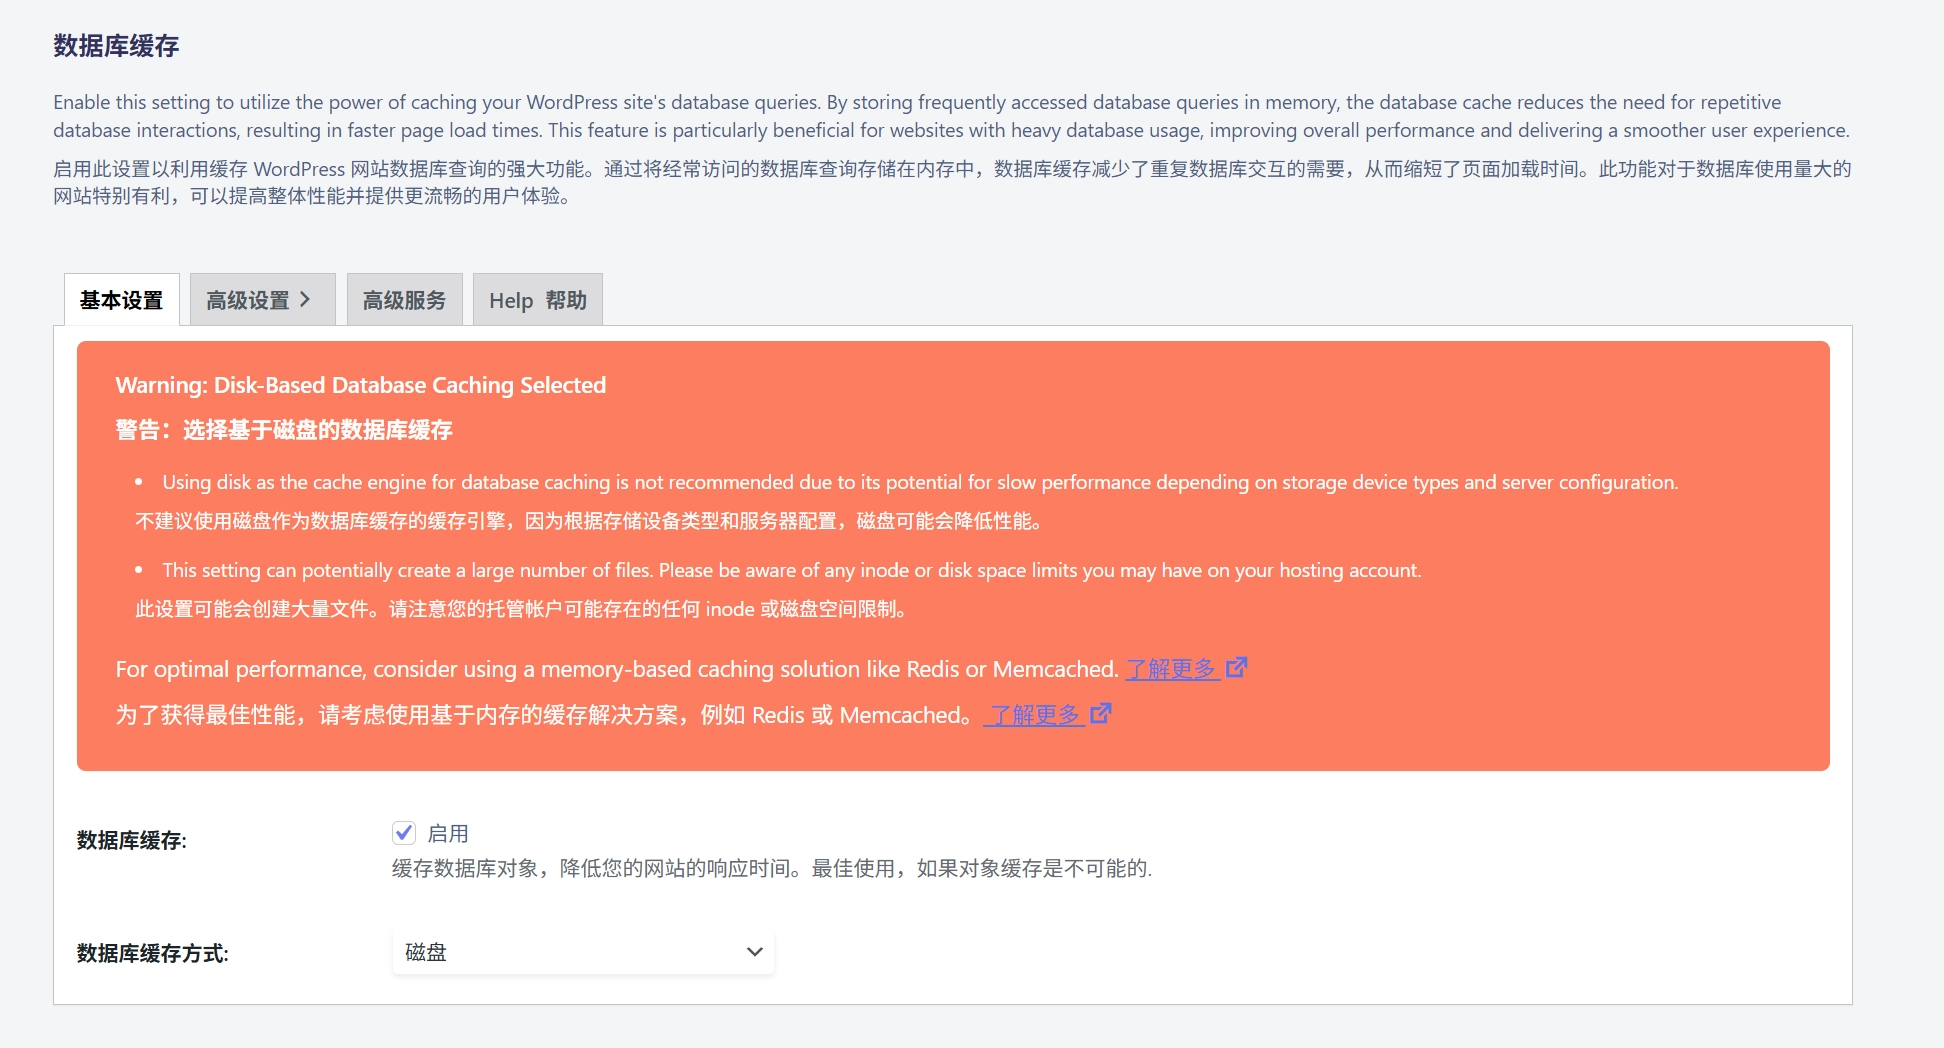
Task: Click the 此设置可能会创建大量文件 warning line
Action: (521, 609)
